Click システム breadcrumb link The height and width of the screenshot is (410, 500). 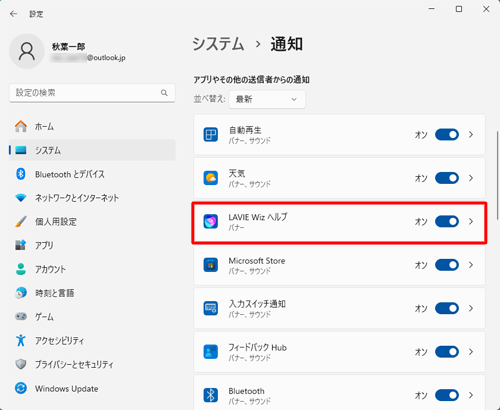point(218,44)
